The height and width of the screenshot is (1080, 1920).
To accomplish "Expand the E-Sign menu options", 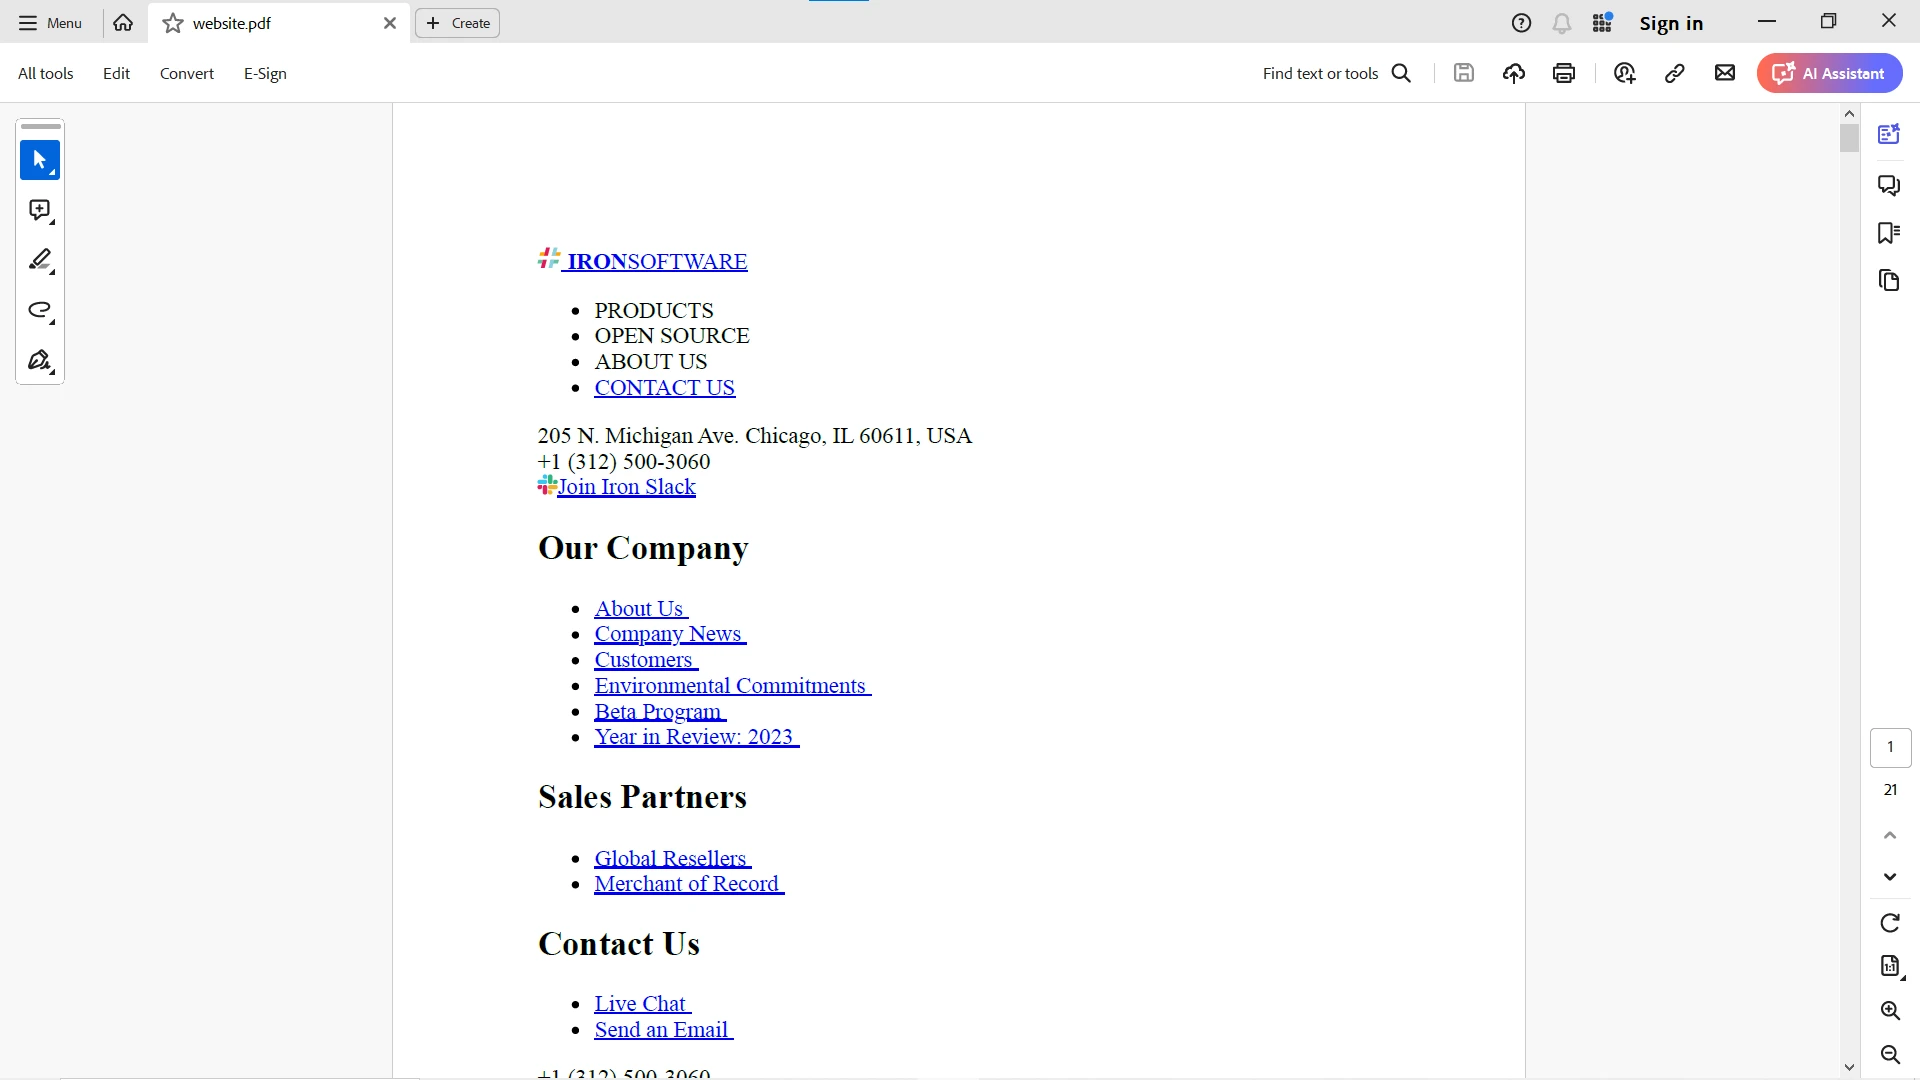I will tap(264, 73).
